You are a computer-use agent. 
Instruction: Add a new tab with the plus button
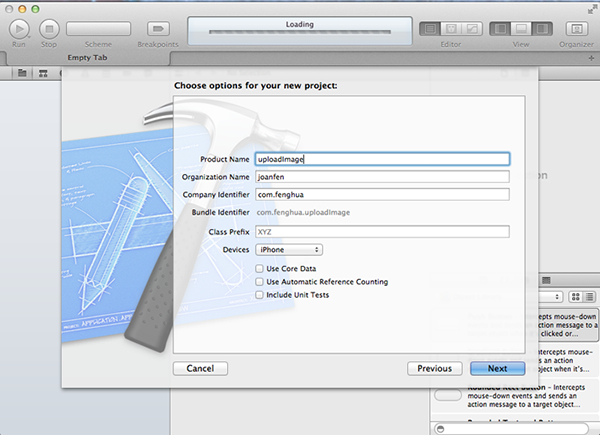pos(591,58)
